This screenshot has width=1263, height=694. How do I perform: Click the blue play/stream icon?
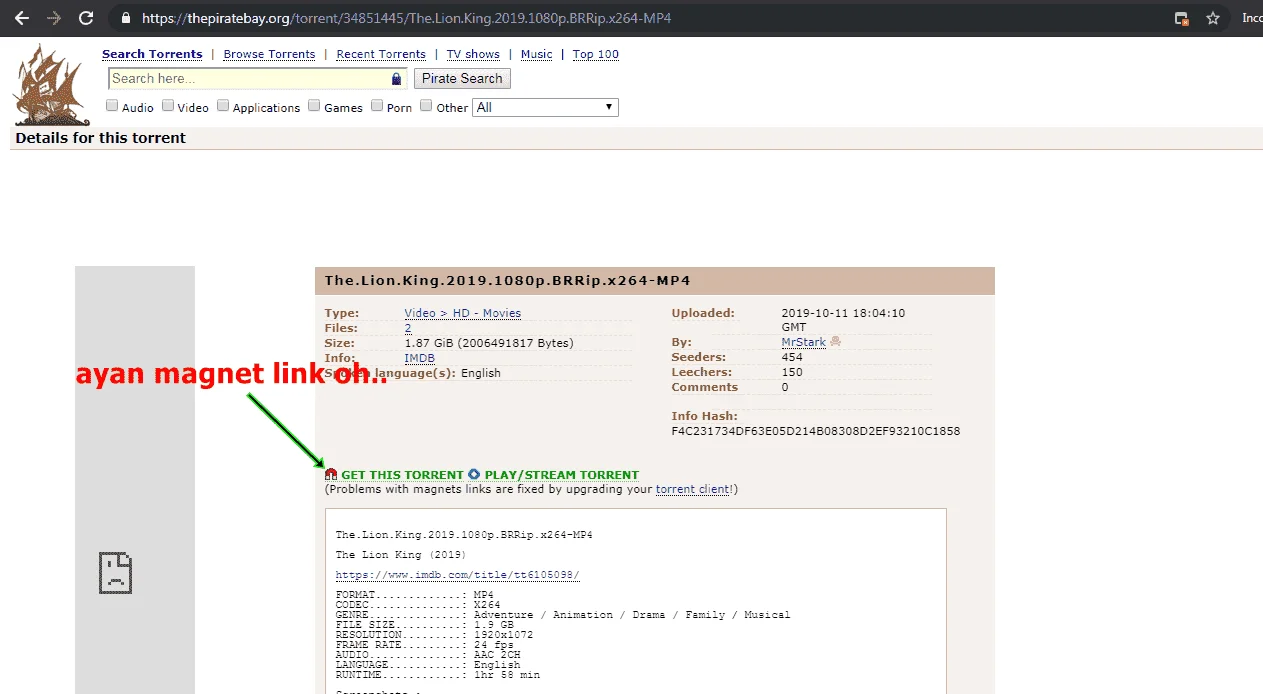tap(474, 475)
